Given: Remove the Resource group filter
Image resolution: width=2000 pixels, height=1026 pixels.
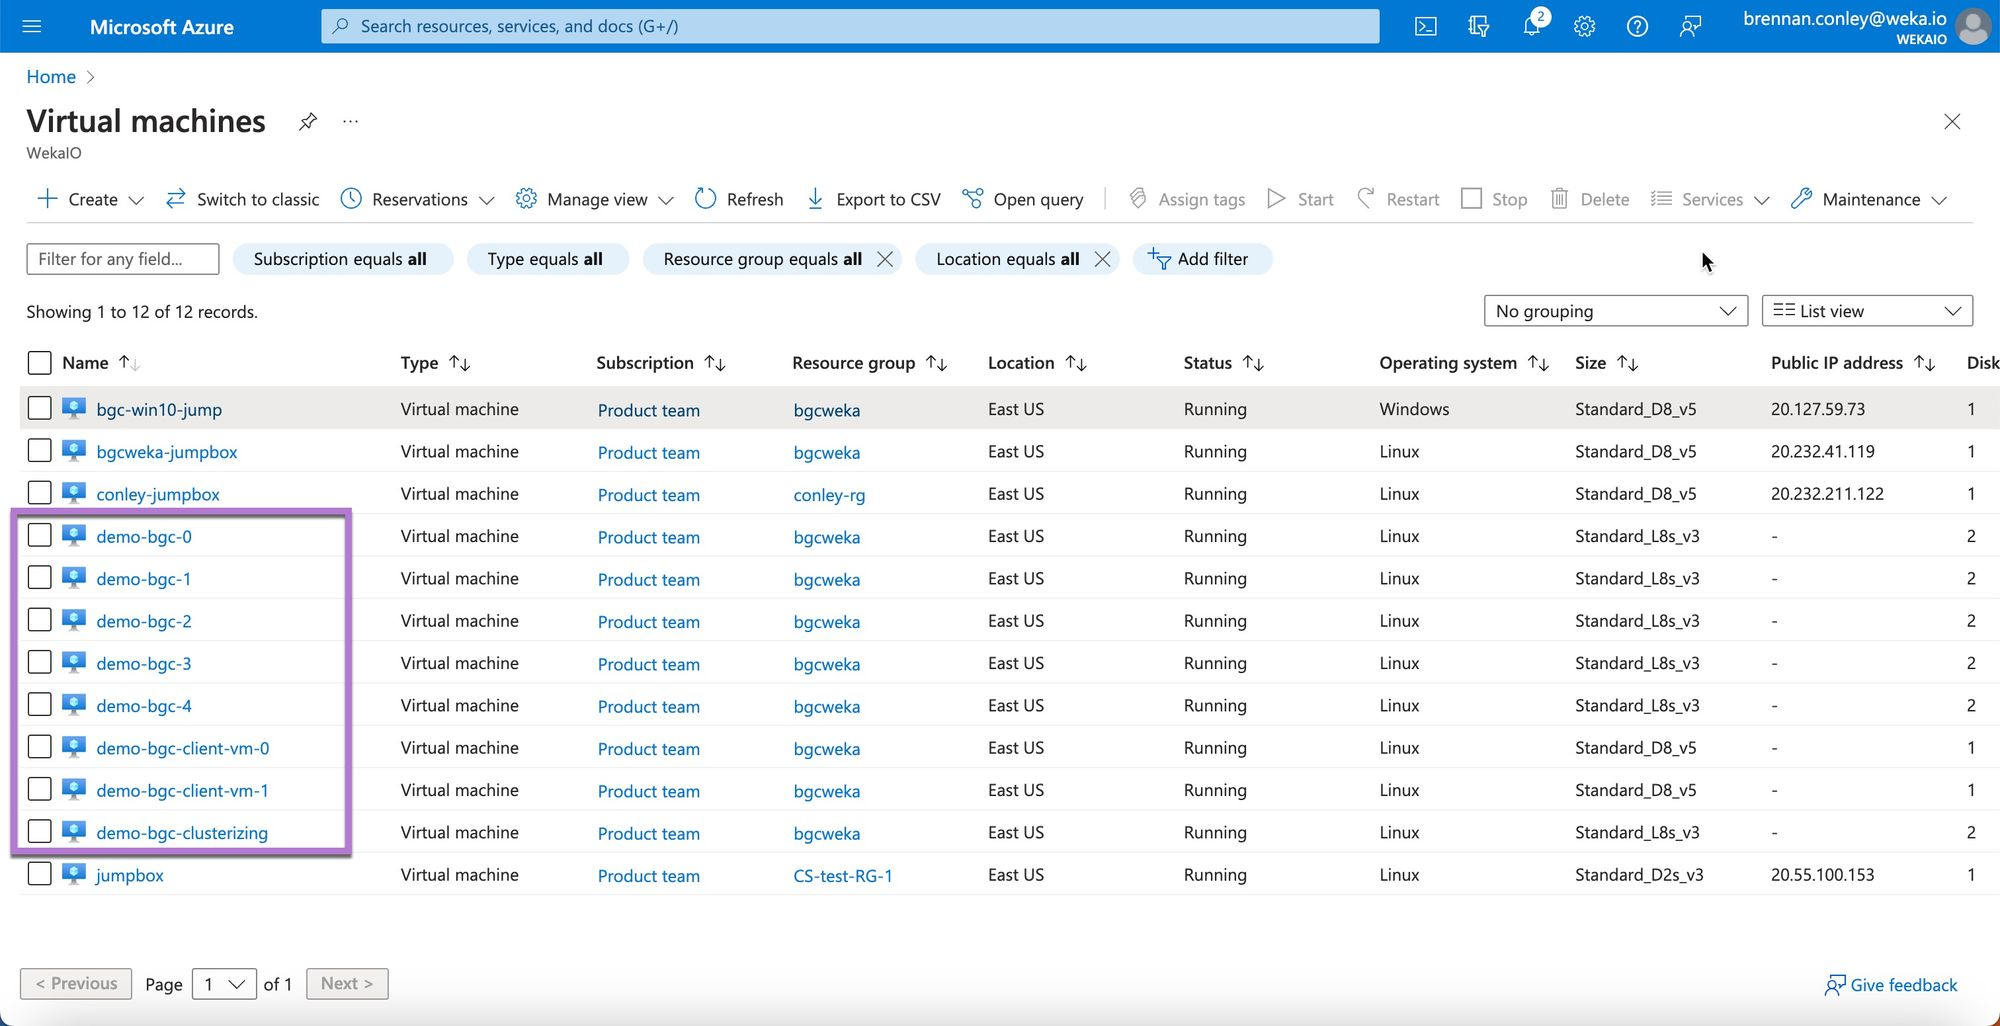Looking at the screenshot, I should tap(885, 259).
